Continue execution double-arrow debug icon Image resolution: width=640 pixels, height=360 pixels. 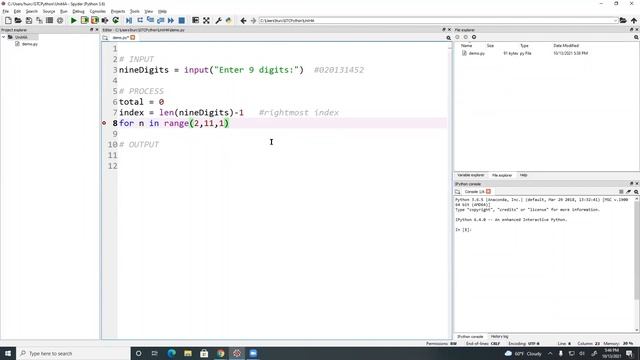point(171,20)
